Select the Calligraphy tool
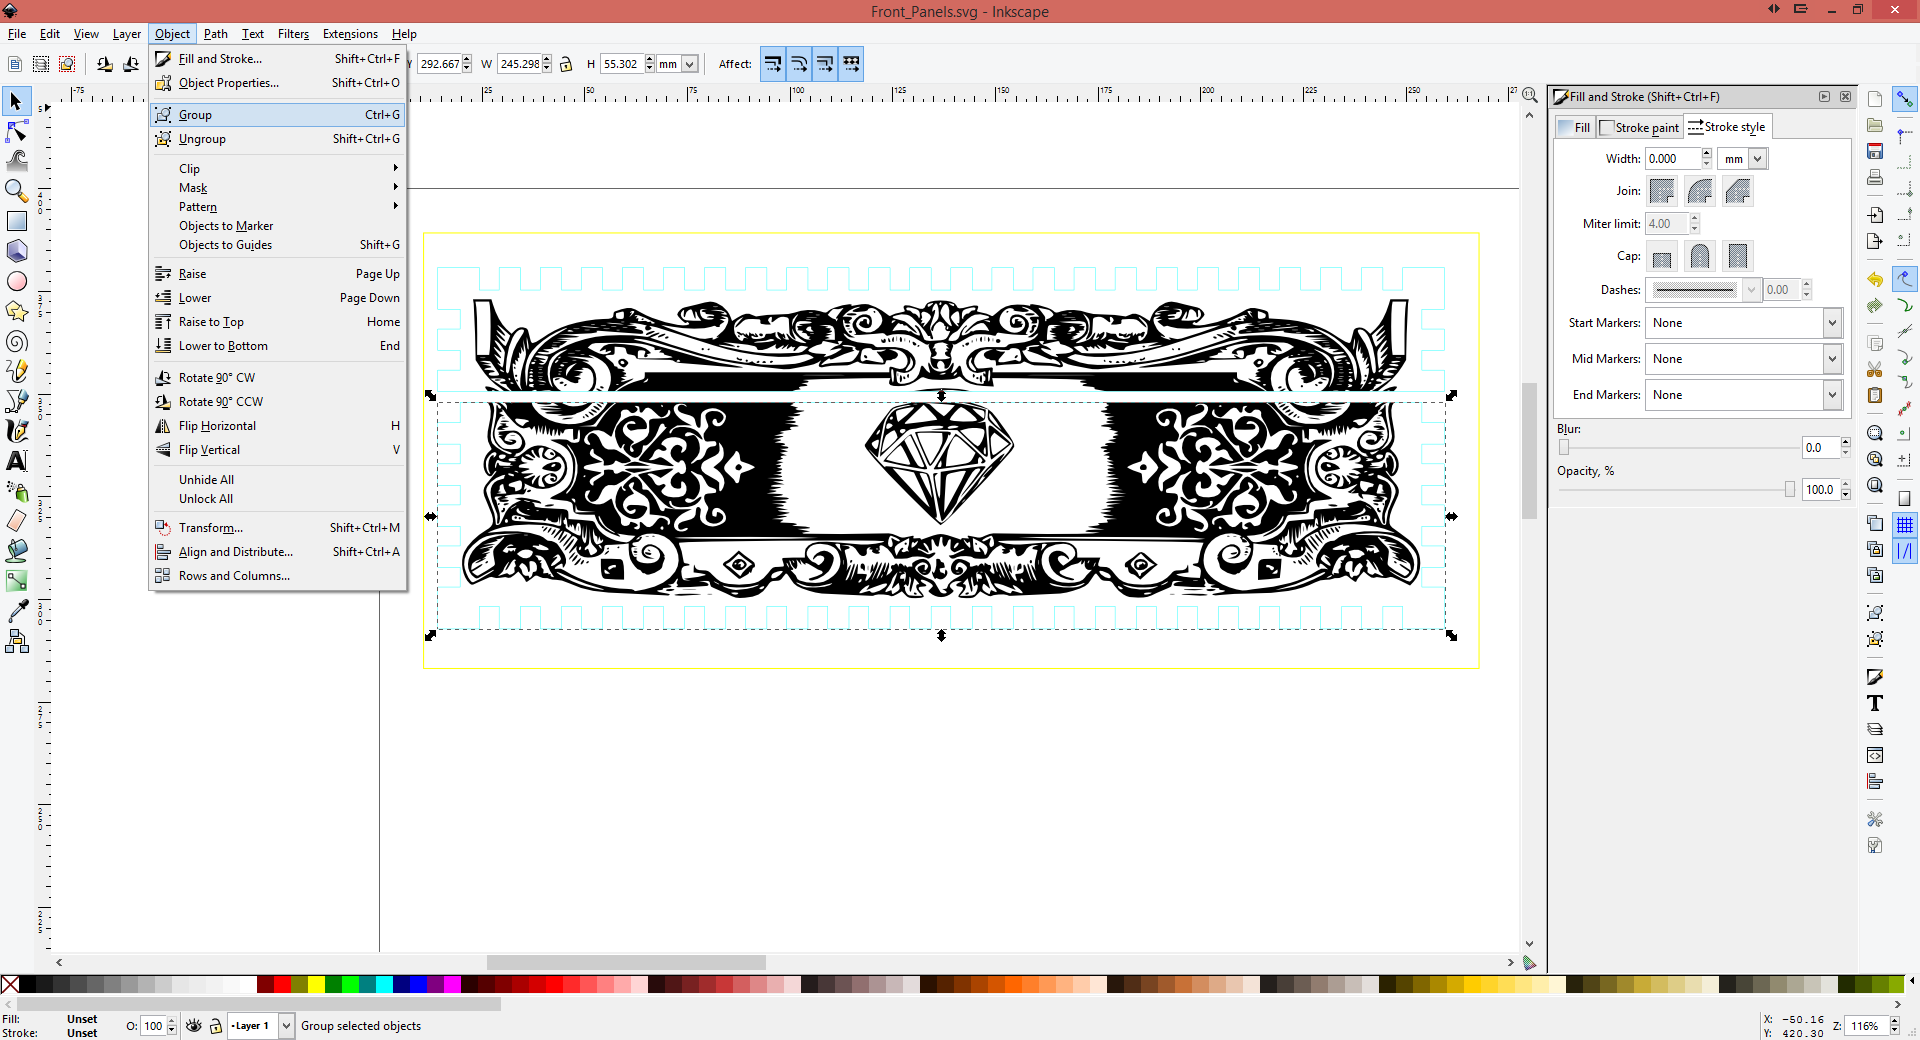The width and height of the screenshot is (1920, 1040). (x=16, y=431)
